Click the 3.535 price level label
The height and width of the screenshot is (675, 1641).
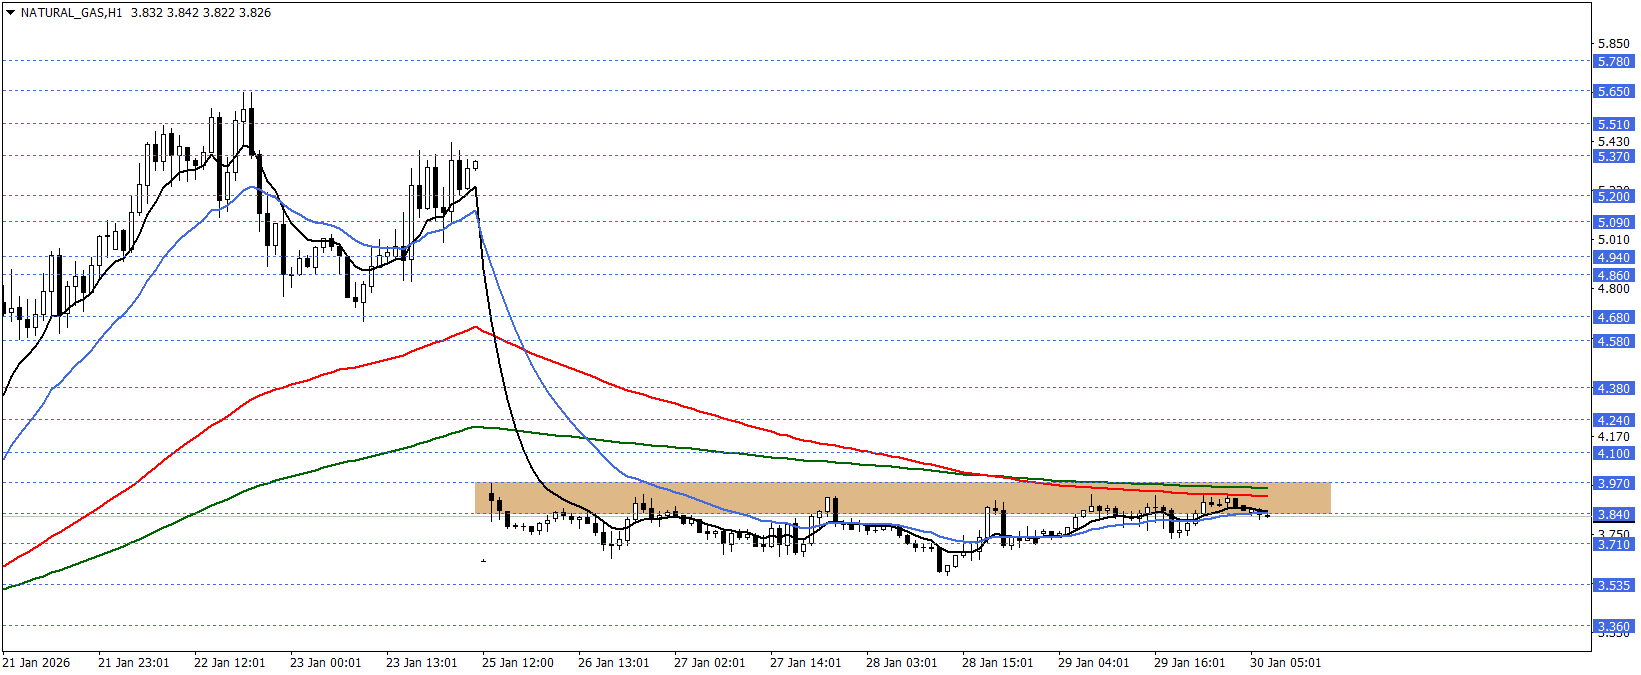pos(1613,586)
